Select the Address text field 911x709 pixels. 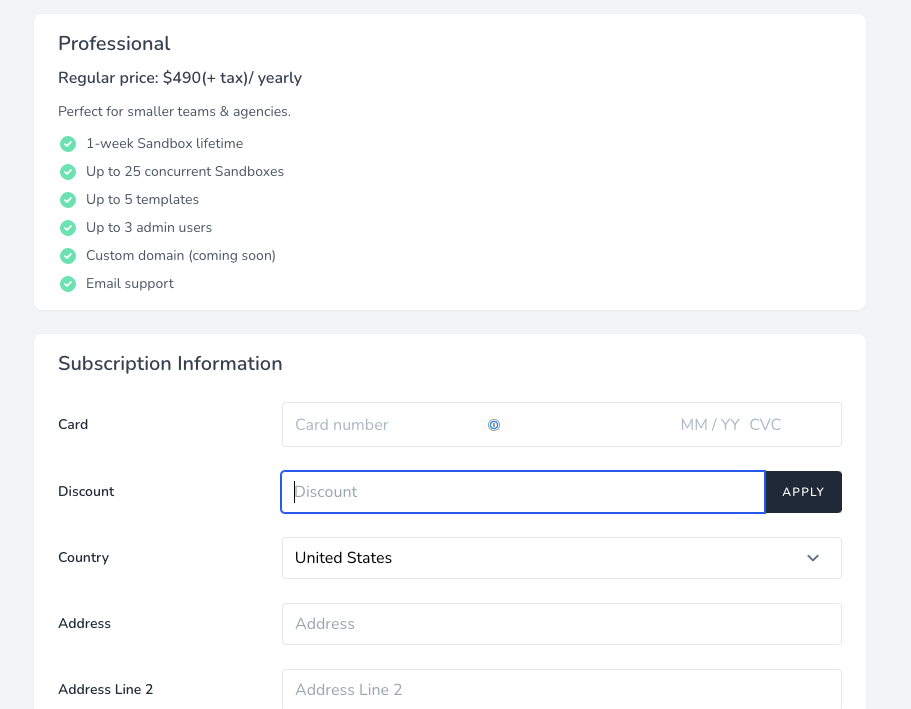(561, 624)
